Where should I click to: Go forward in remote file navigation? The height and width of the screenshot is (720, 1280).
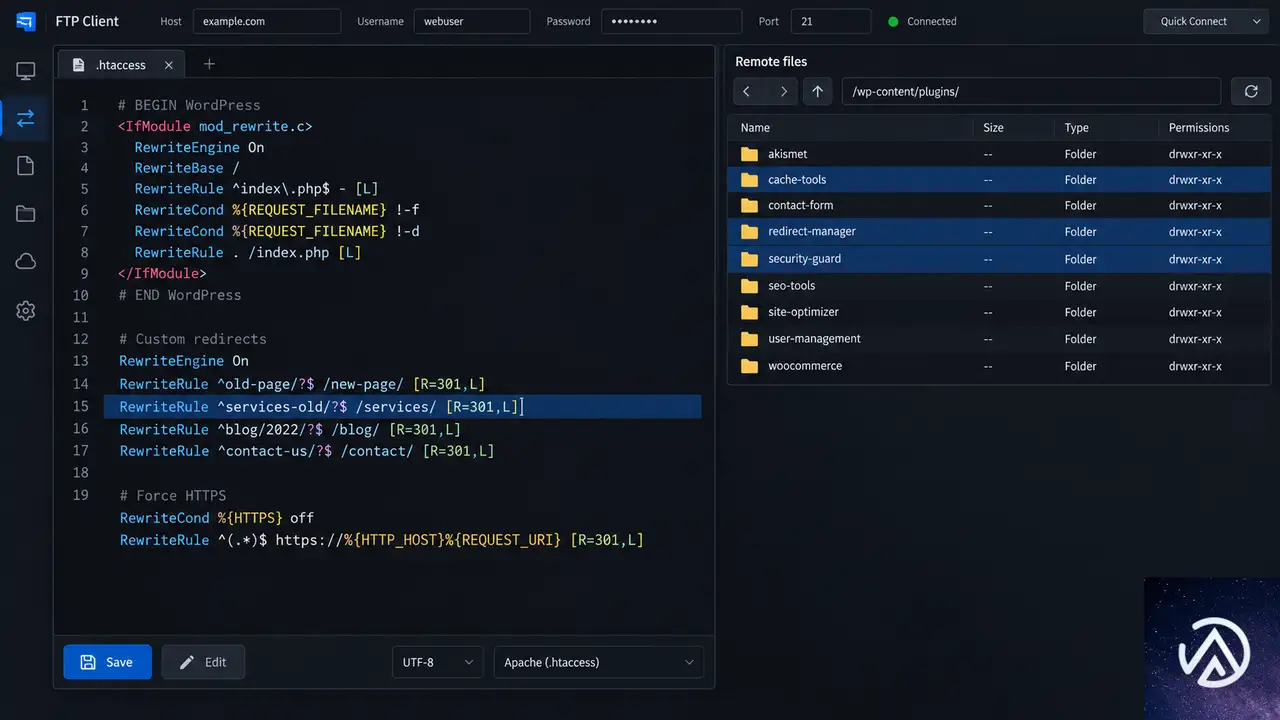pos(784,91)
